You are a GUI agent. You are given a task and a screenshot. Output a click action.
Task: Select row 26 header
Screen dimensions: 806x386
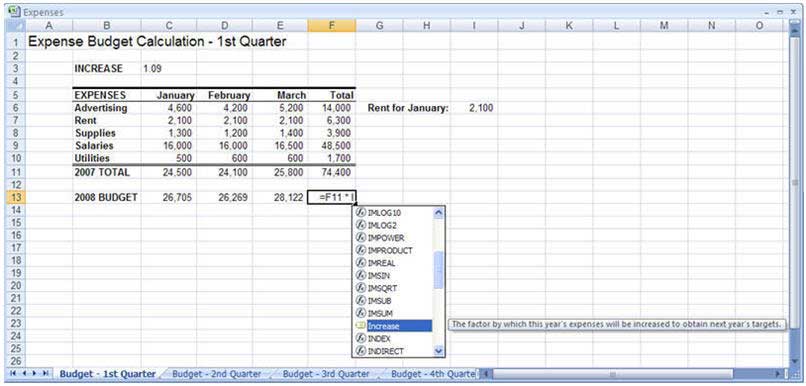pyautogui.click(x=15, y=361)
